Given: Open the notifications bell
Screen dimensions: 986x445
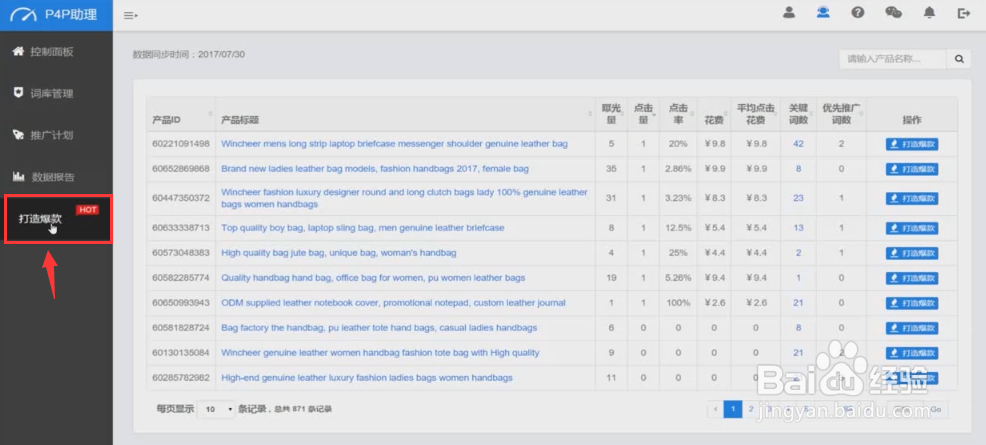Looking at the screenshot, I should (x=929, y=13).
